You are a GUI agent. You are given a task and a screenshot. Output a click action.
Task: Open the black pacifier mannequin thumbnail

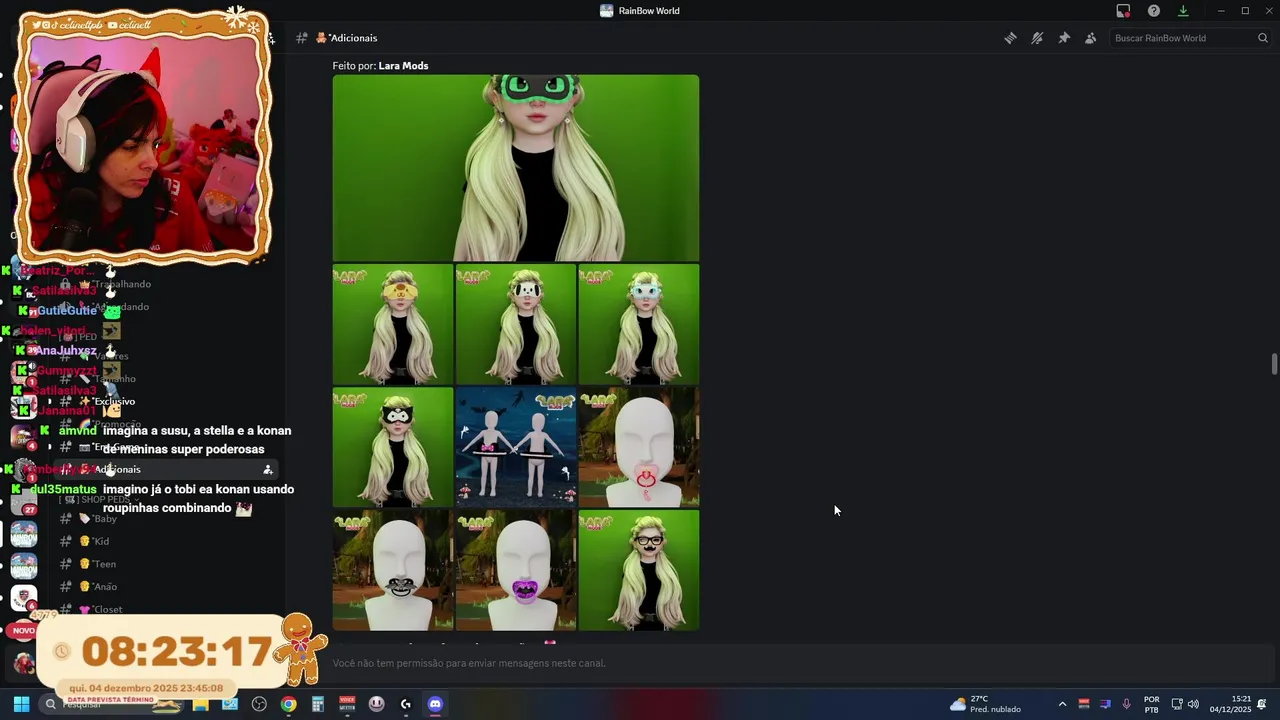[393, 570]
